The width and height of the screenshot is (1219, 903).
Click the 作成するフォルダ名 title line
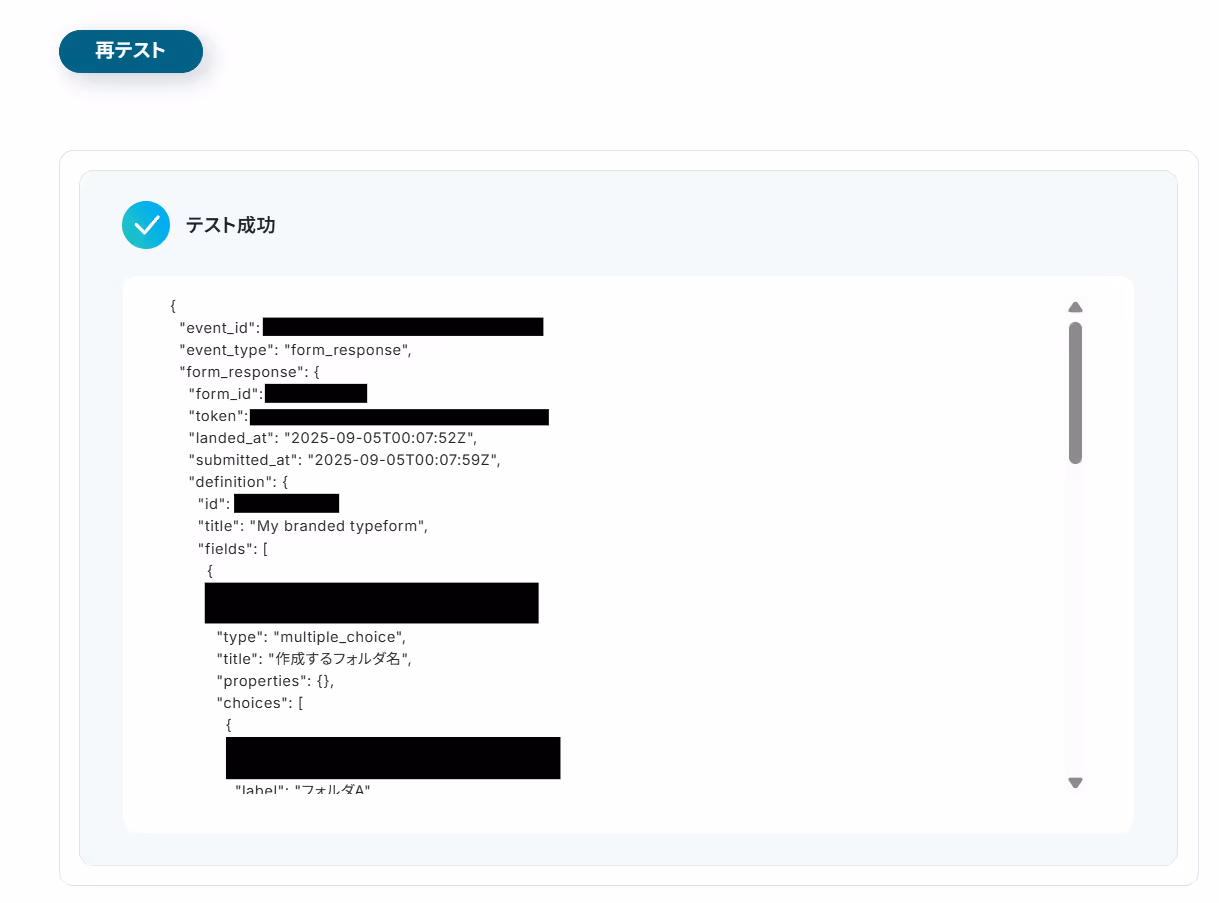(314, 658)
